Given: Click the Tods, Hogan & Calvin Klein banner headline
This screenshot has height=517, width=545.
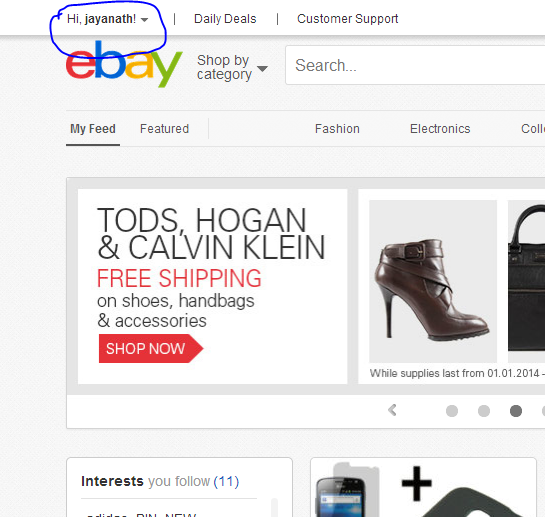Looking at the screenshot, I should click(211, 234).
